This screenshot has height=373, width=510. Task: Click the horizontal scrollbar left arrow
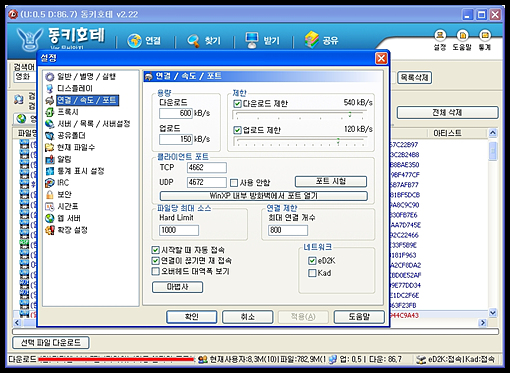click(x=17, y=322)
